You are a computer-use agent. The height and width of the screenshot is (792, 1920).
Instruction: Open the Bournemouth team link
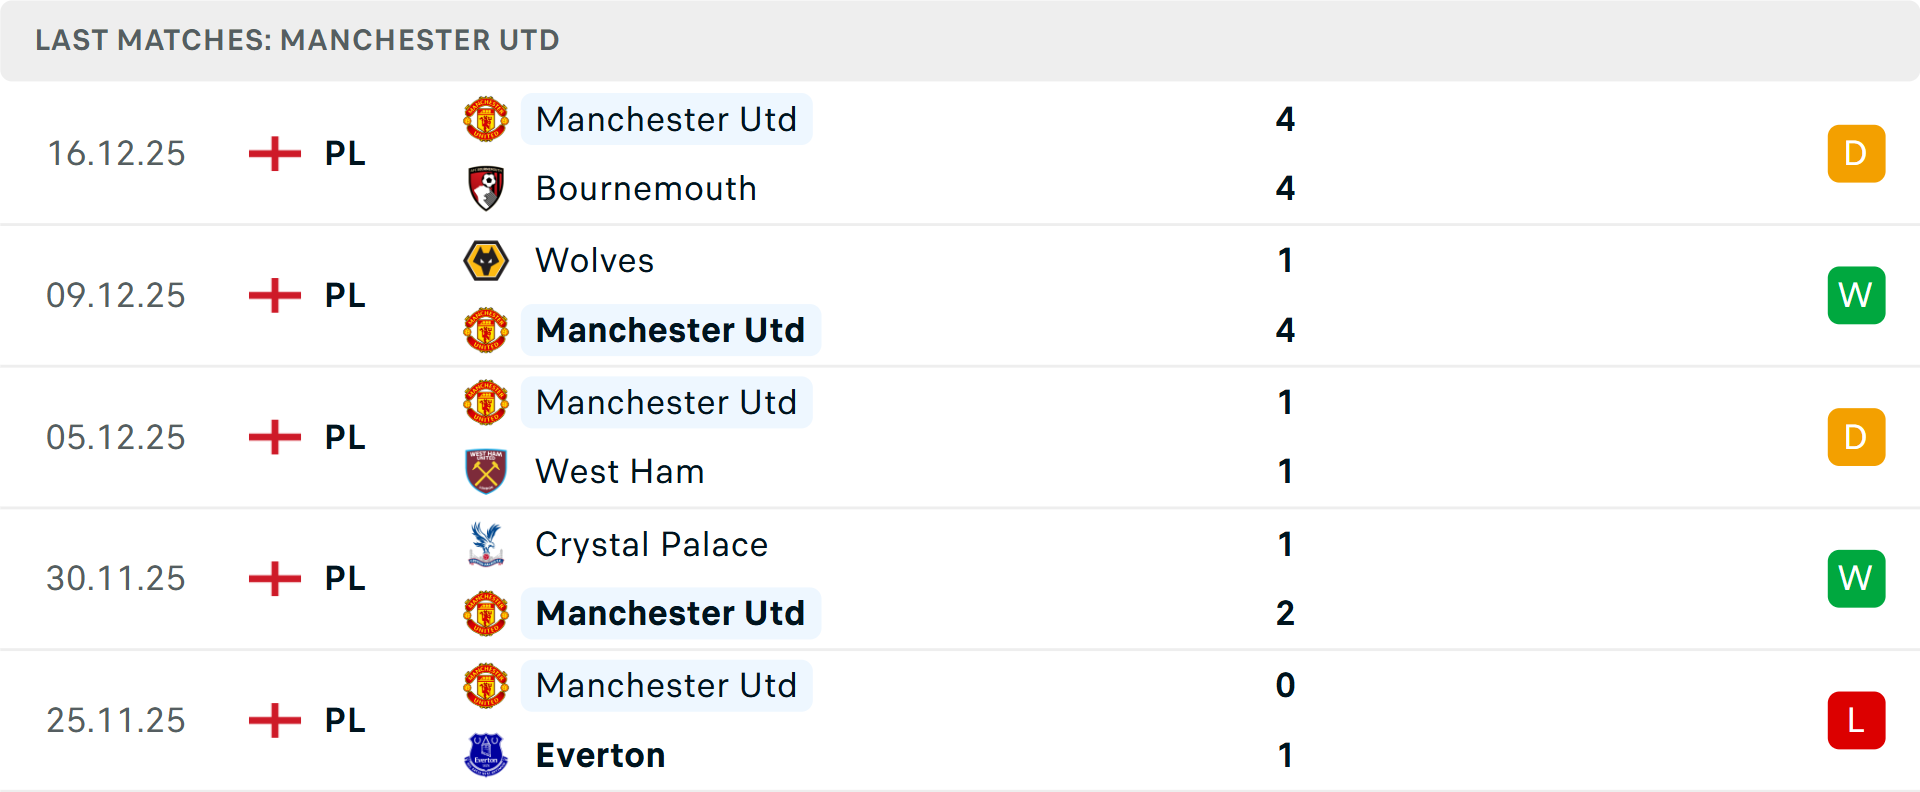tap(646, 188)
